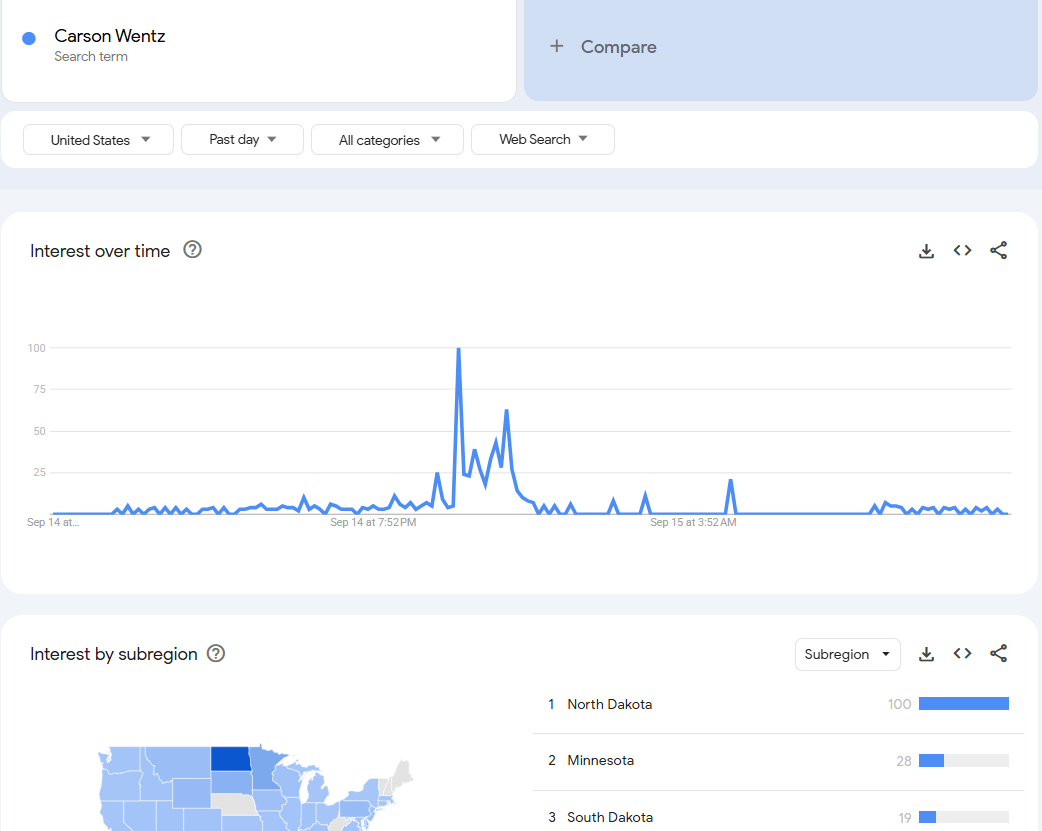Viewport: 1042px width, 831px height.
Task: Click the "Search term" caption under Carson Wentz
Action: (x=91, y=57)
